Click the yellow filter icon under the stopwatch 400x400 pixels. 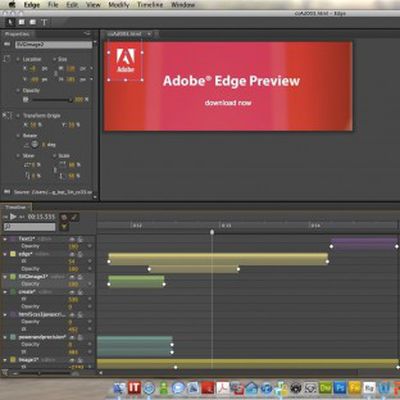(64, 227)
